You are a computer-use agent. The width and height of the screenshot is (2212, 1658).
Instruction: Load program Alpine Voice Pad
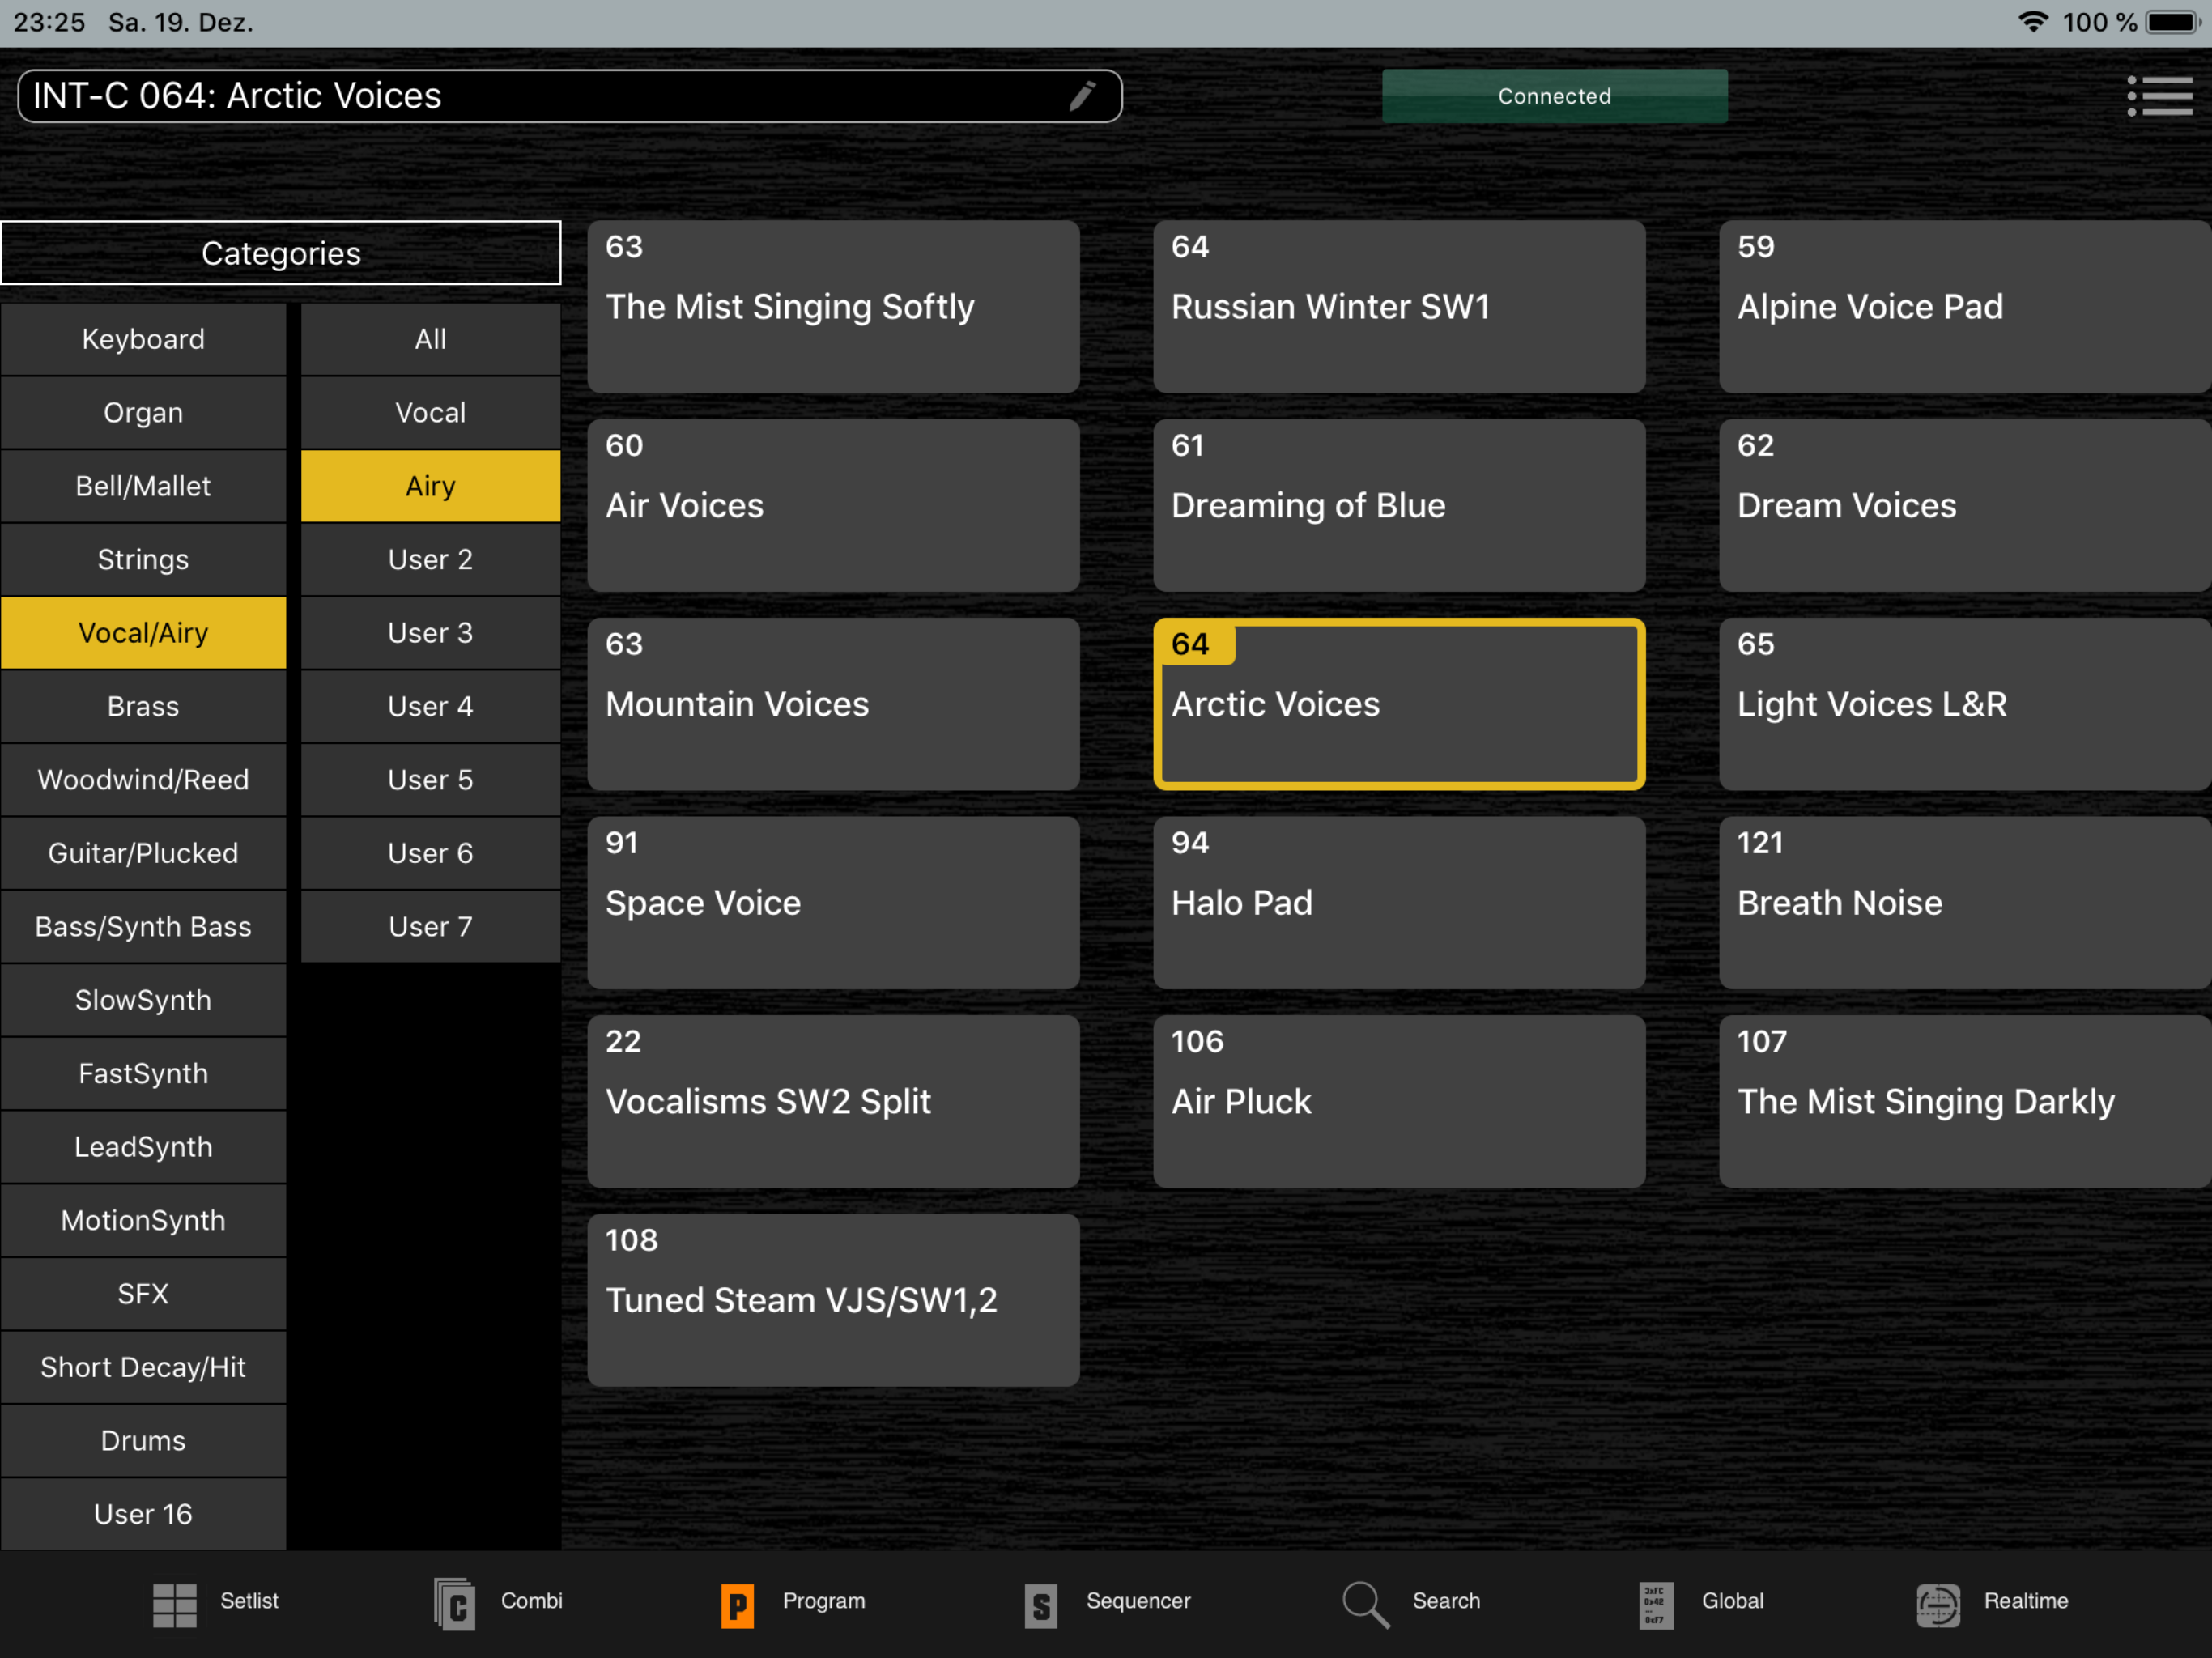(1965, 307)
